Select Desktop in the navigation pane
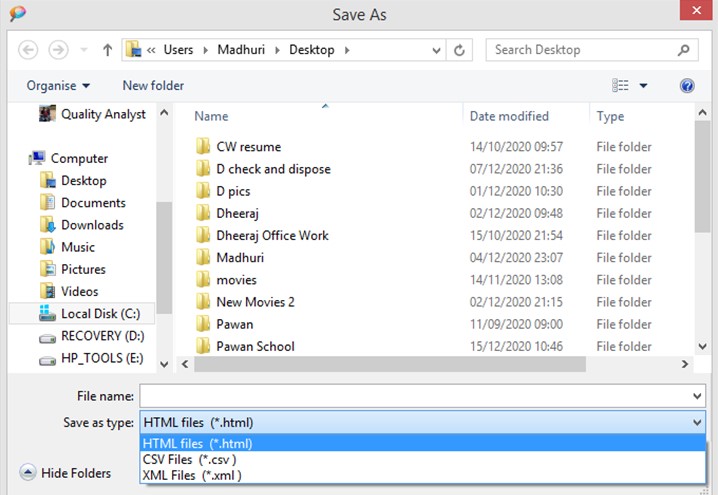Image resolution: width=718 pixels, height=495 pixels. 83,180
